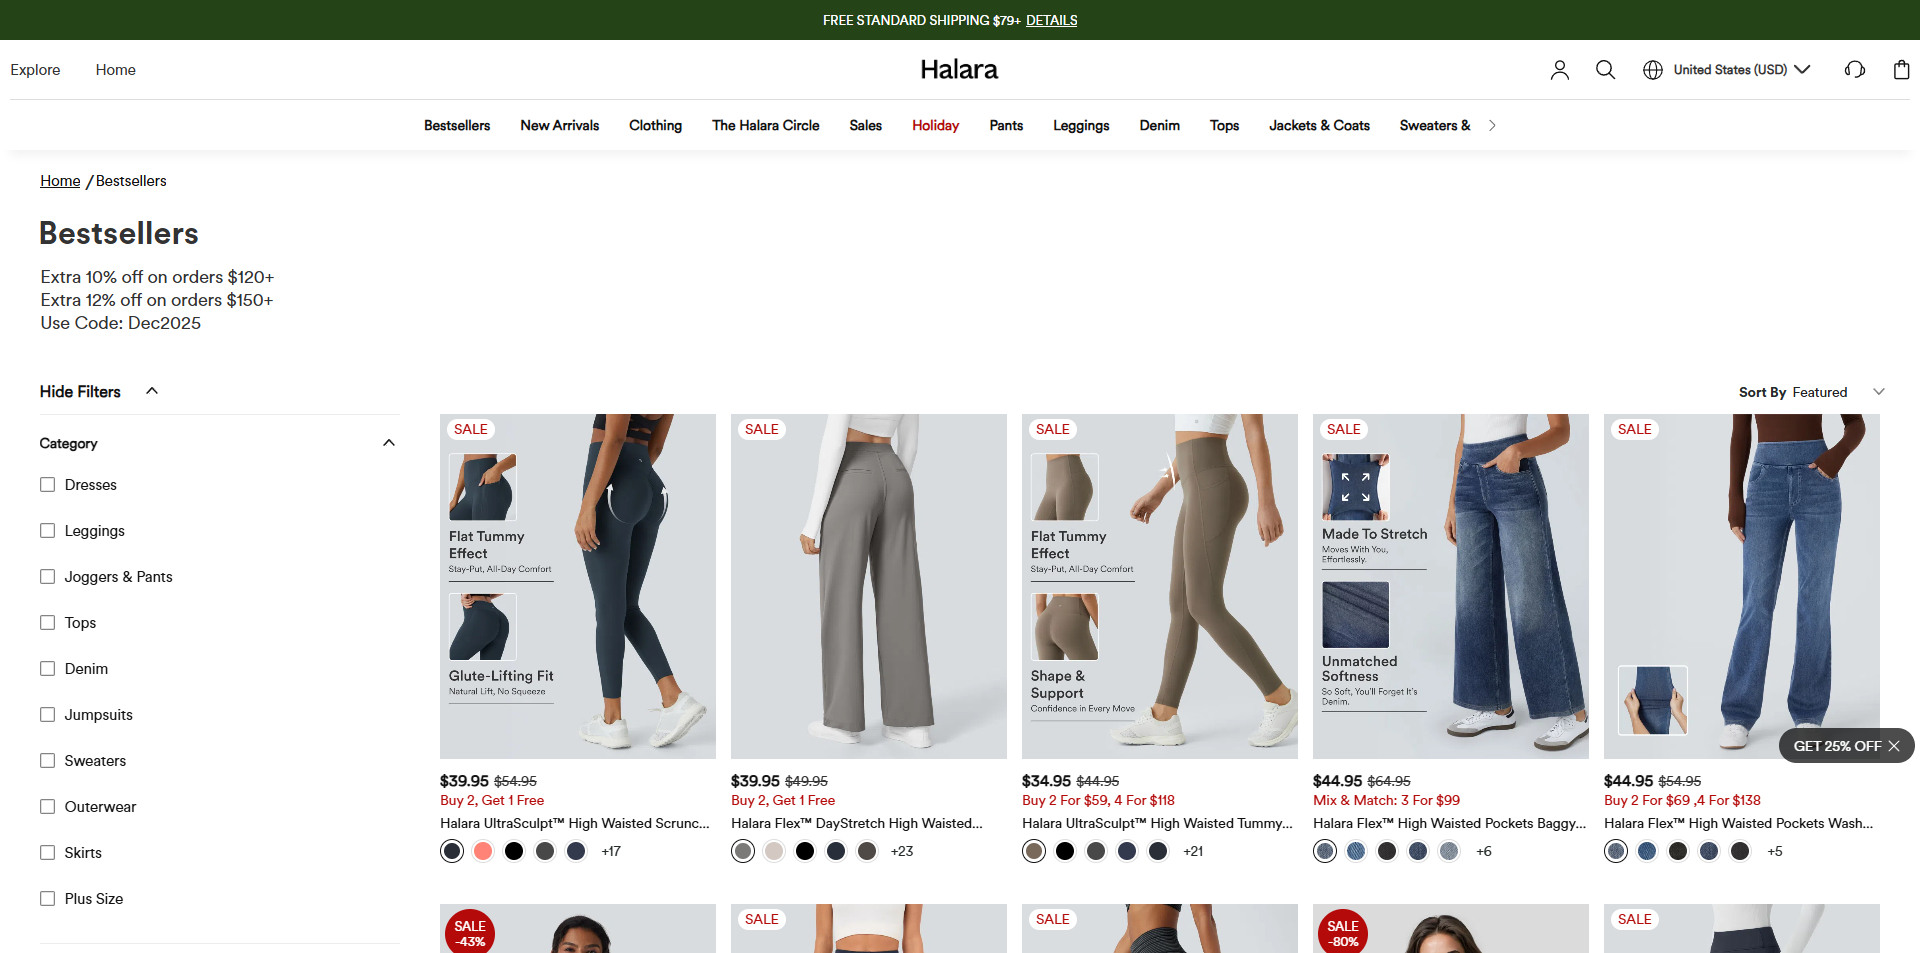Switch to the New Arrivals tab
The width and height of the screenshot is (1920, 953).
coord(559,125)
